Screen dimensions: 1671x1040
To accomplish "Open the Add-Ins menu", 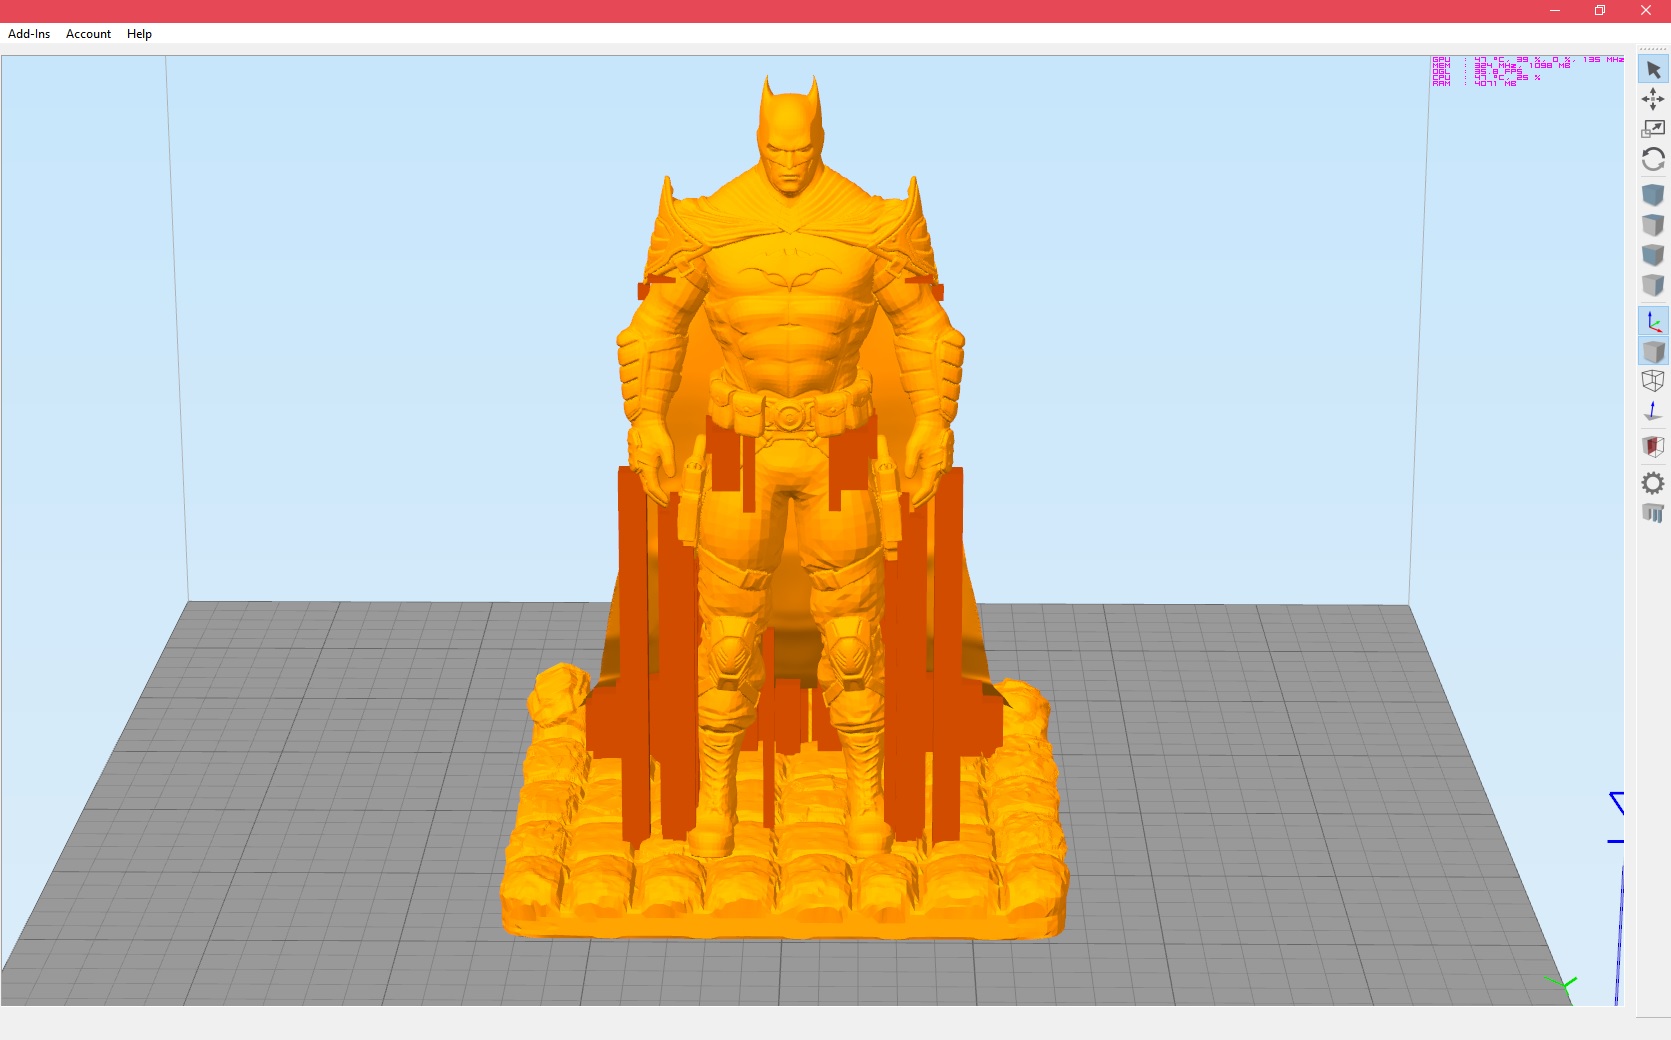I will tap(29, 34).
